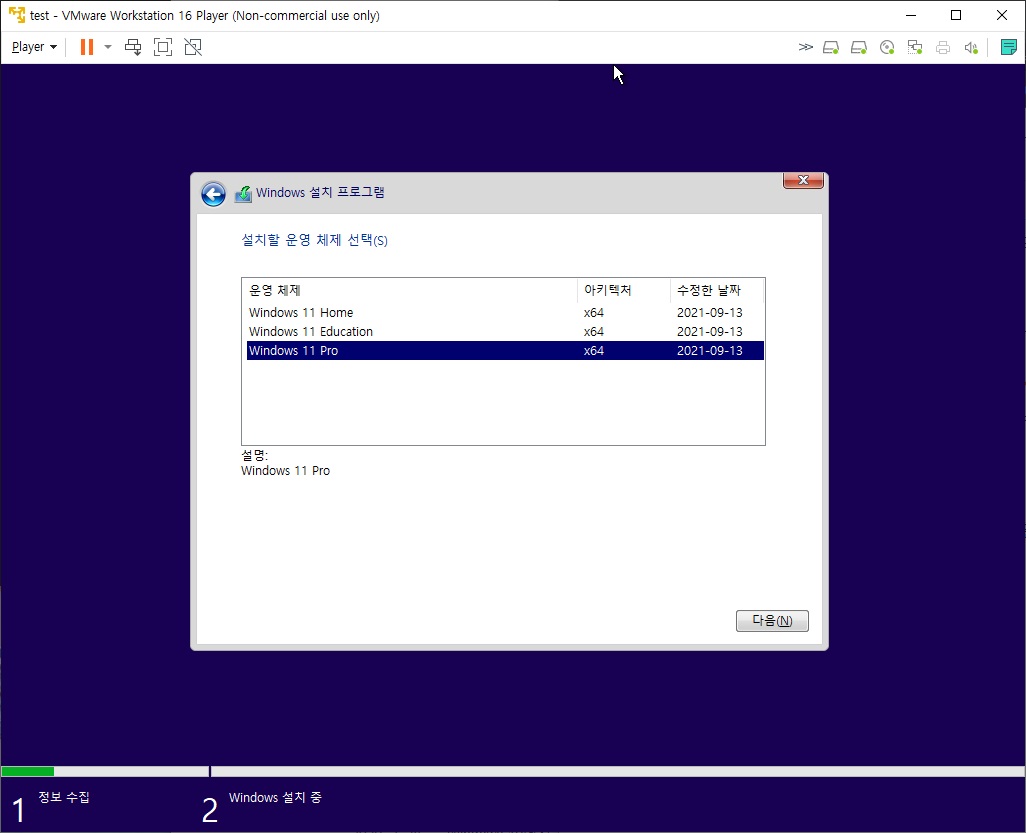
Task: Go back using the blue arrow button
Action: (213, 194)
